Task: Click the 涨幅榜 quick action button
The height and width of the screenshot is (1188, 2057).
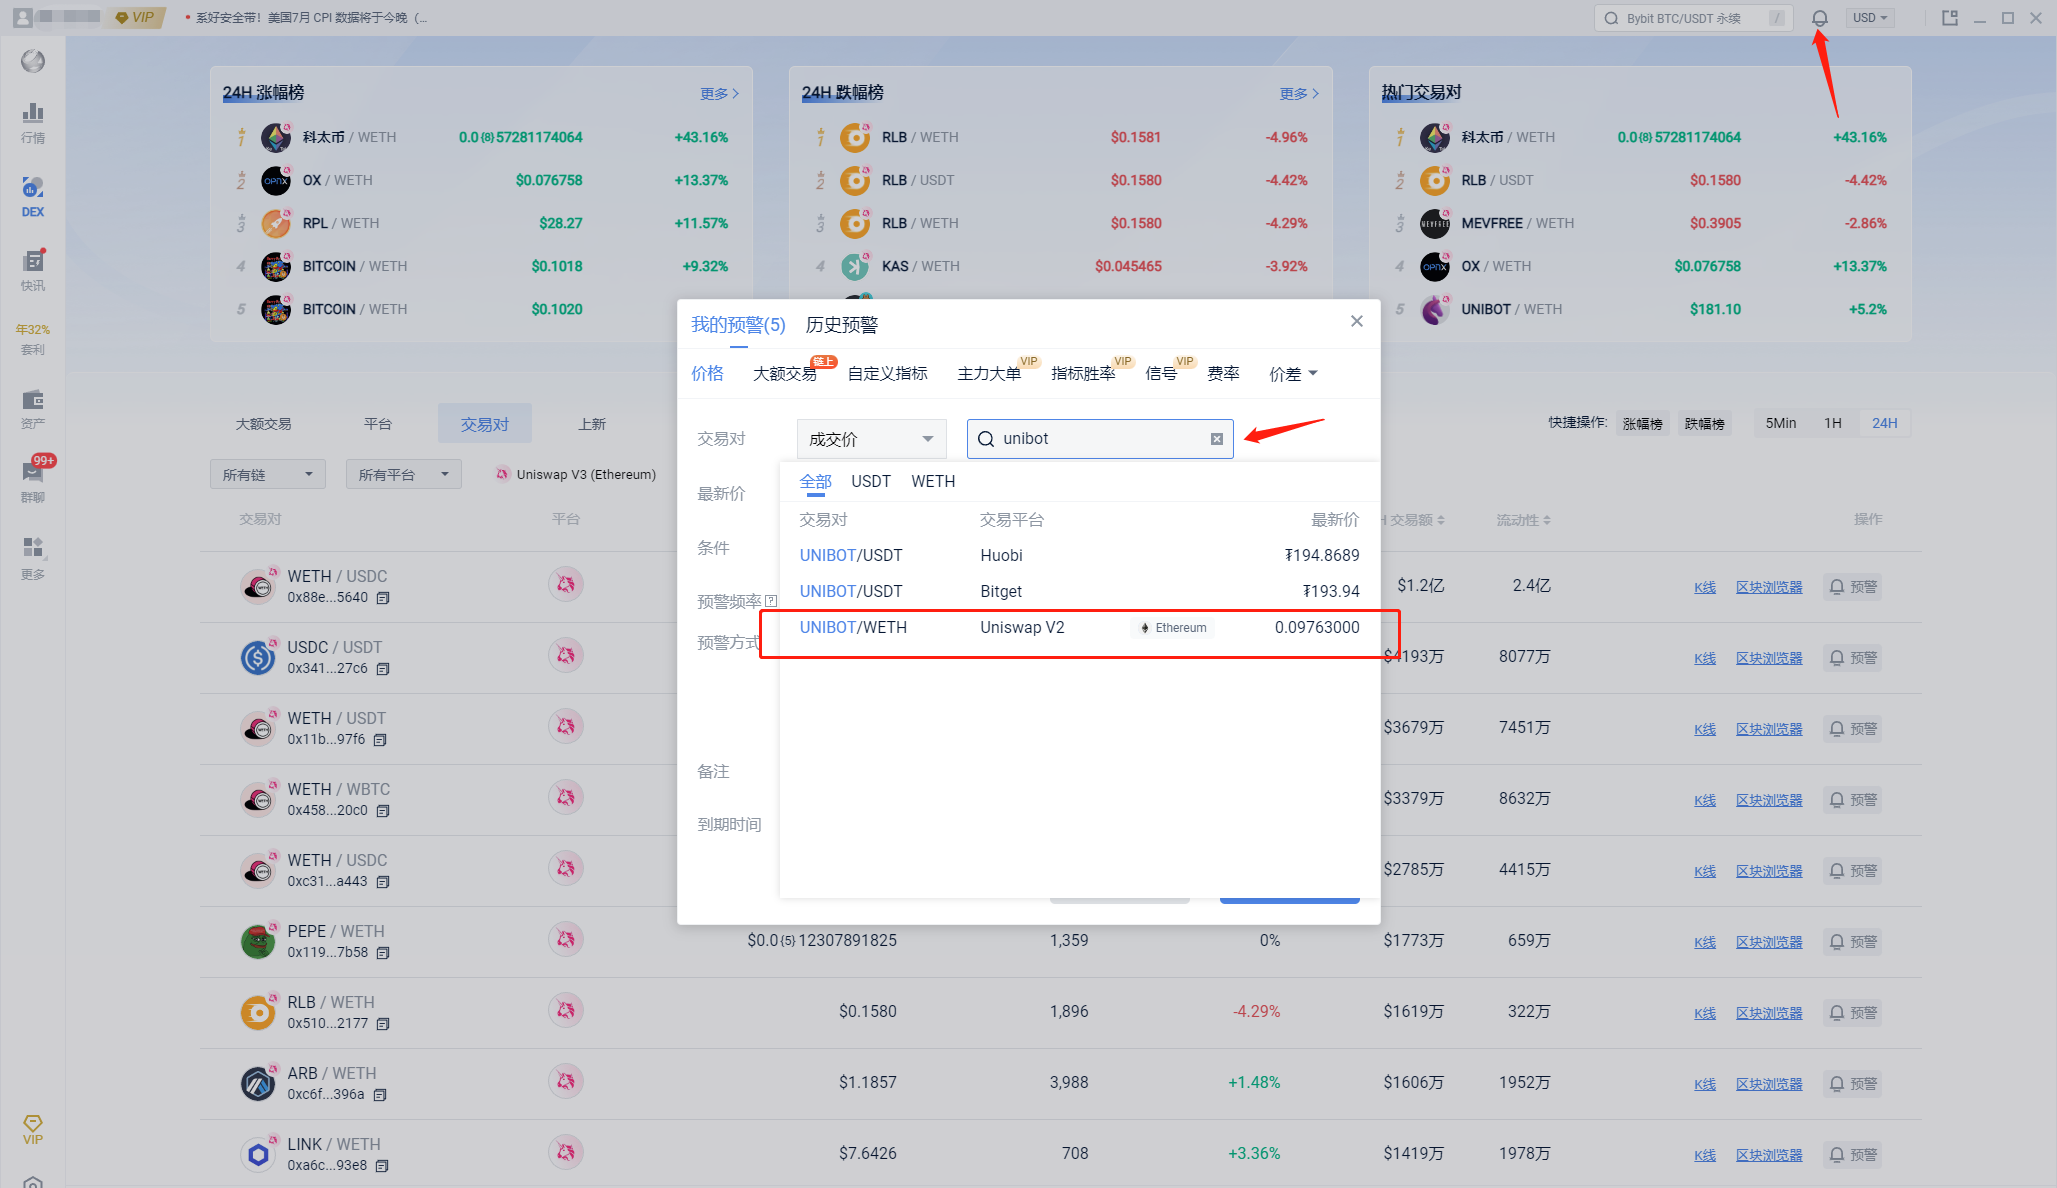Action: point(1643,424)
